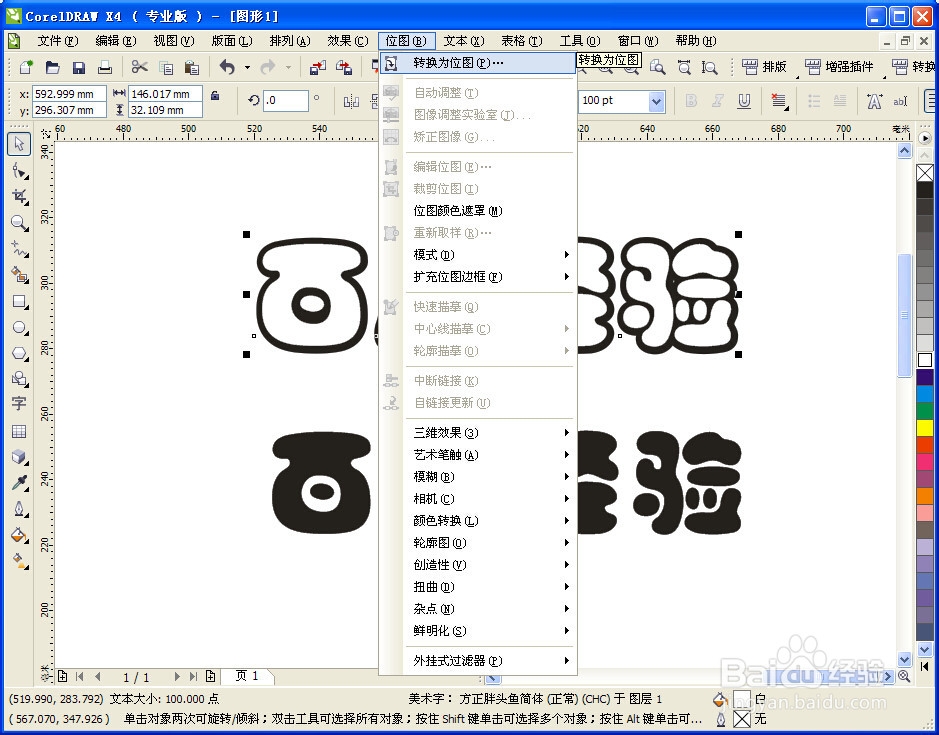The height and width of the screenshot is (735, 939).
Task: Click the rotation angle field
Action: point(286,101)
